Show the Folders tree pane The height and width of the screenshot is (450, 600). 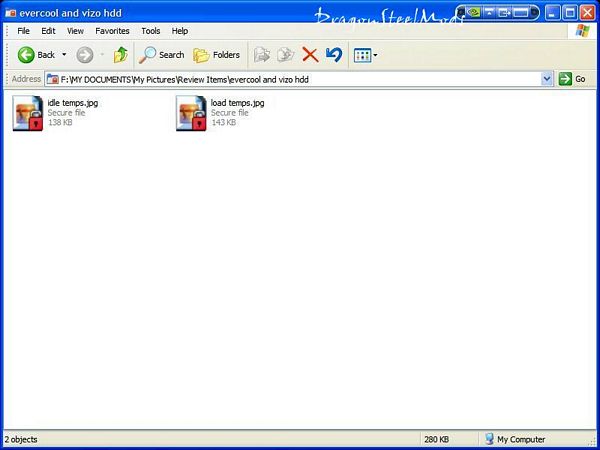click(x=216, y=55)
